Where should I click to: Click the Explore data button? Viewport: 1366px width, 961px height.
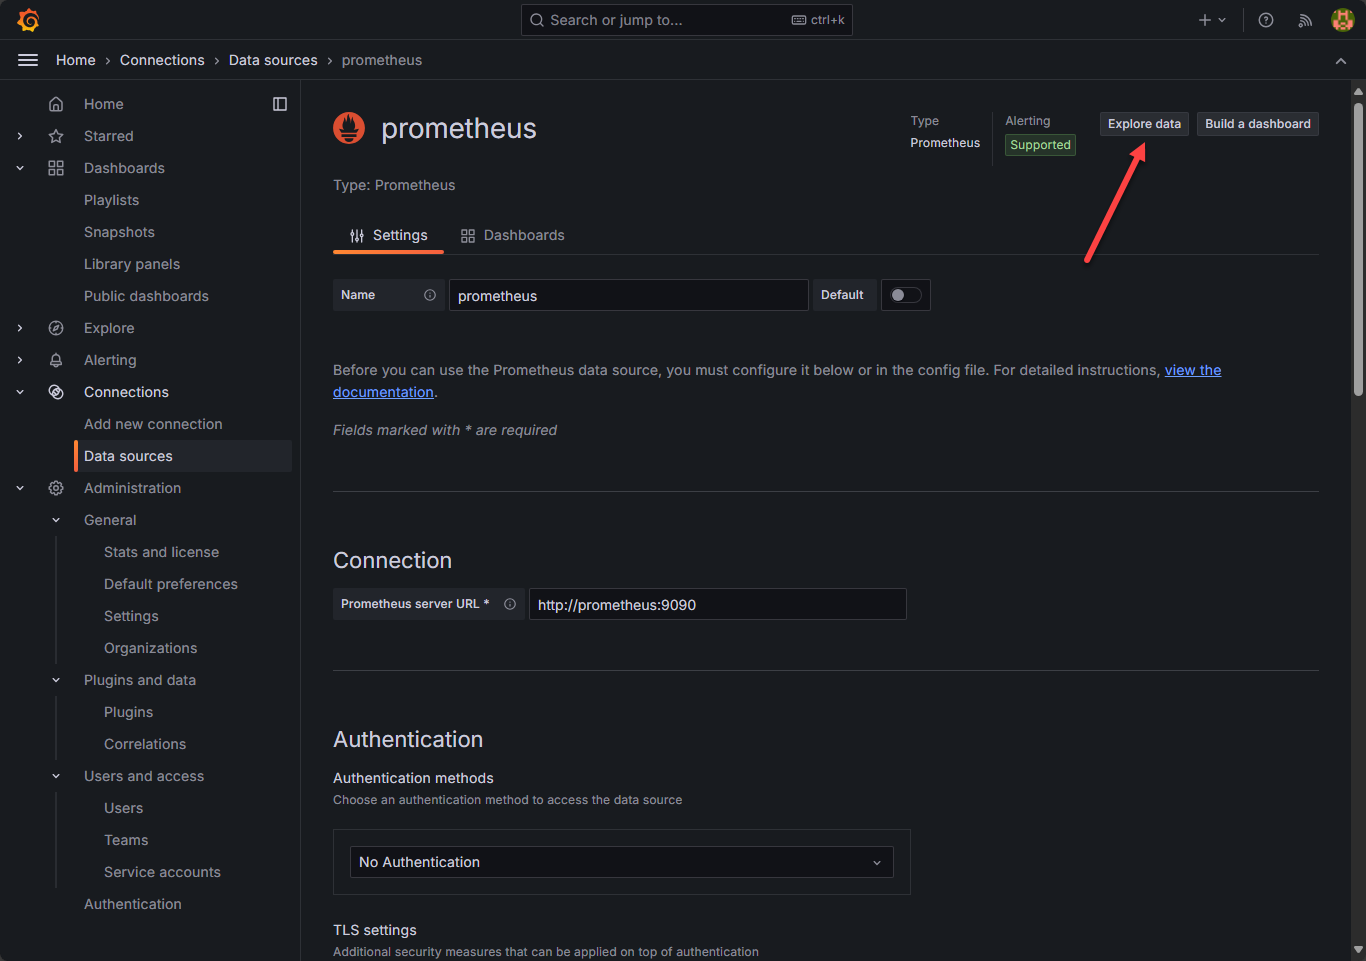[x=1144, y=124]
